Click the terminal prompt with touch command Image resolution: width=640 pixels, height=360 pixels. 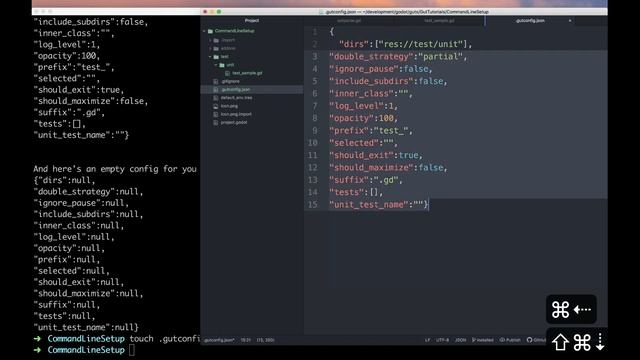(116, 339)
